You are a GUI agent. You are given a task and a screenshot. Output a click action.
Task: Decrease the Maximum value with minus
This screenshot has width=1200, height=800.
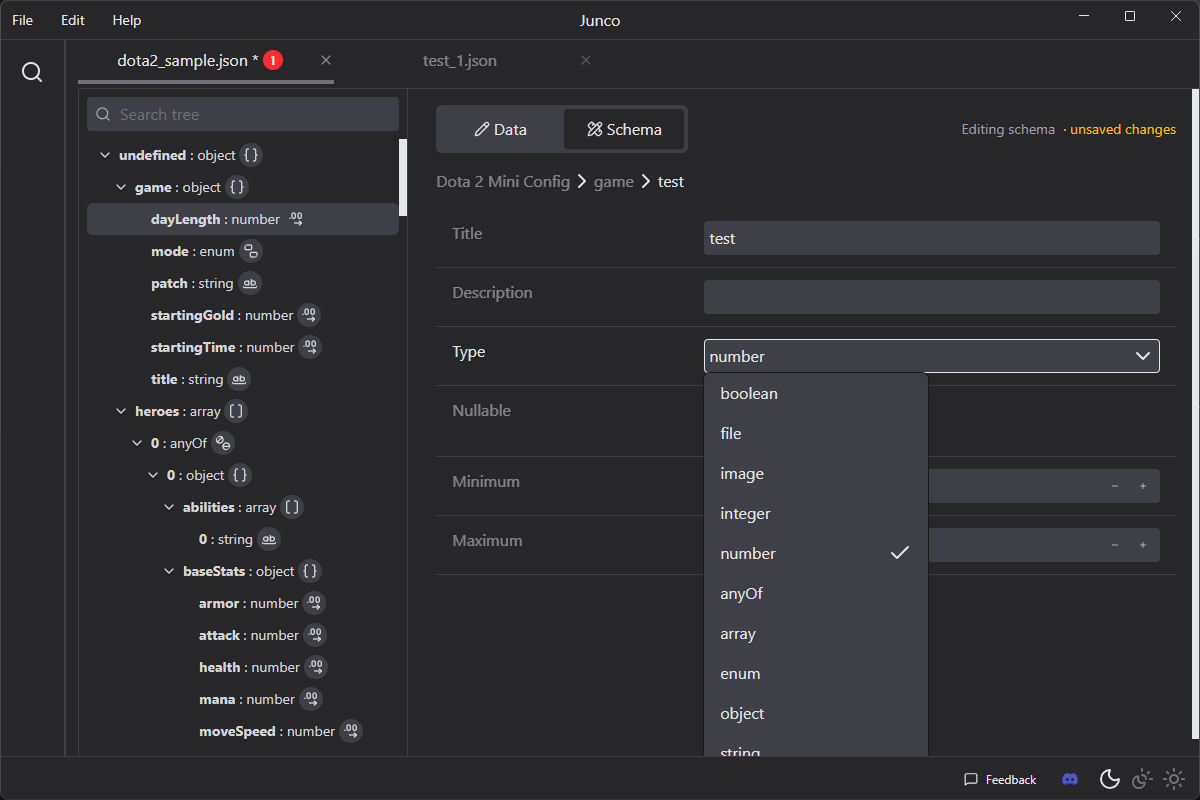coord(1115,545)
